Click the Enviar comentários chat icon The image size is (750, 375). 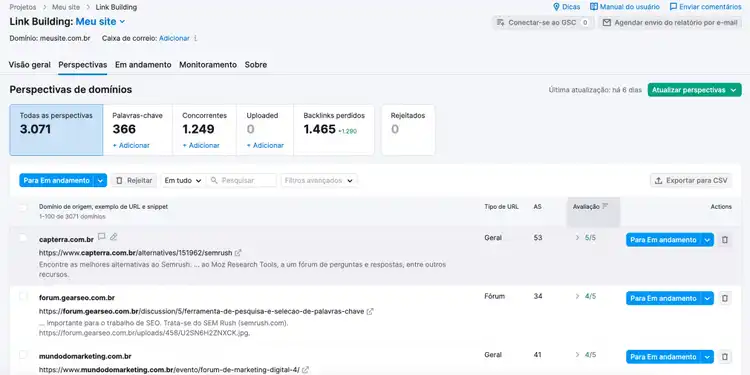click(673, 7)
